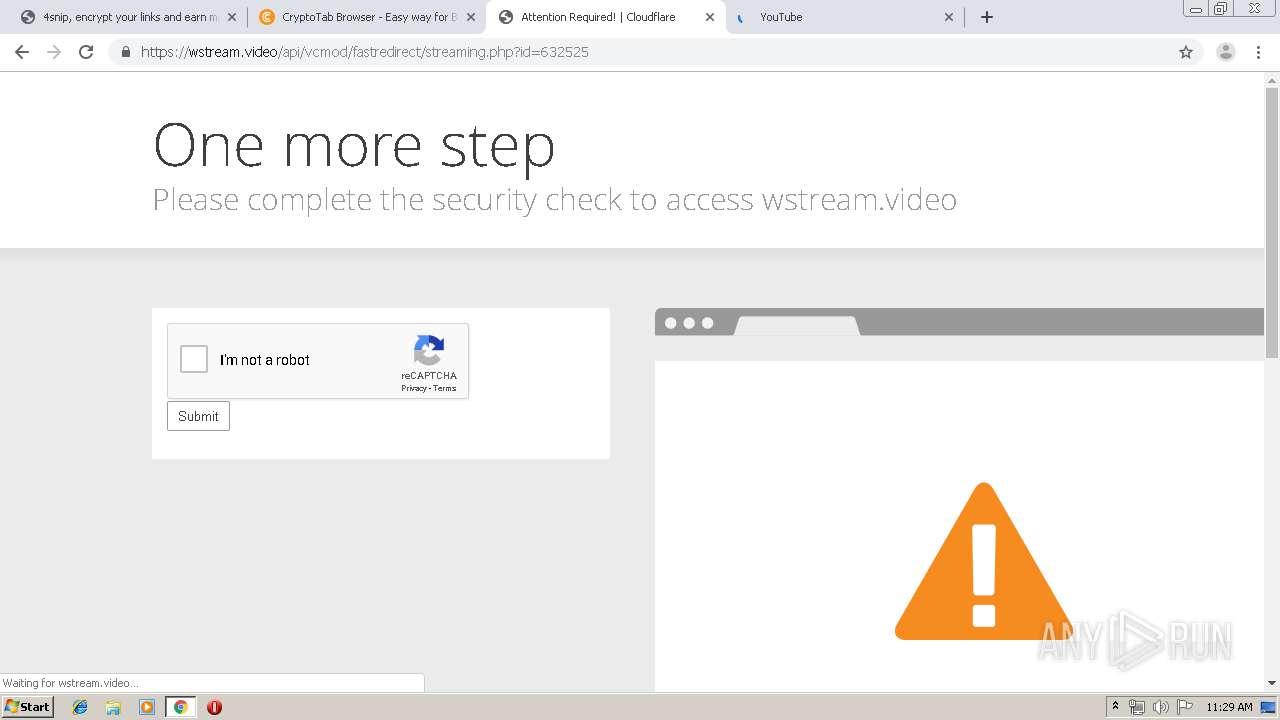Check the I'm not a robot checkbox
This screenshot has height=720, width=1280.
[194, 360]
